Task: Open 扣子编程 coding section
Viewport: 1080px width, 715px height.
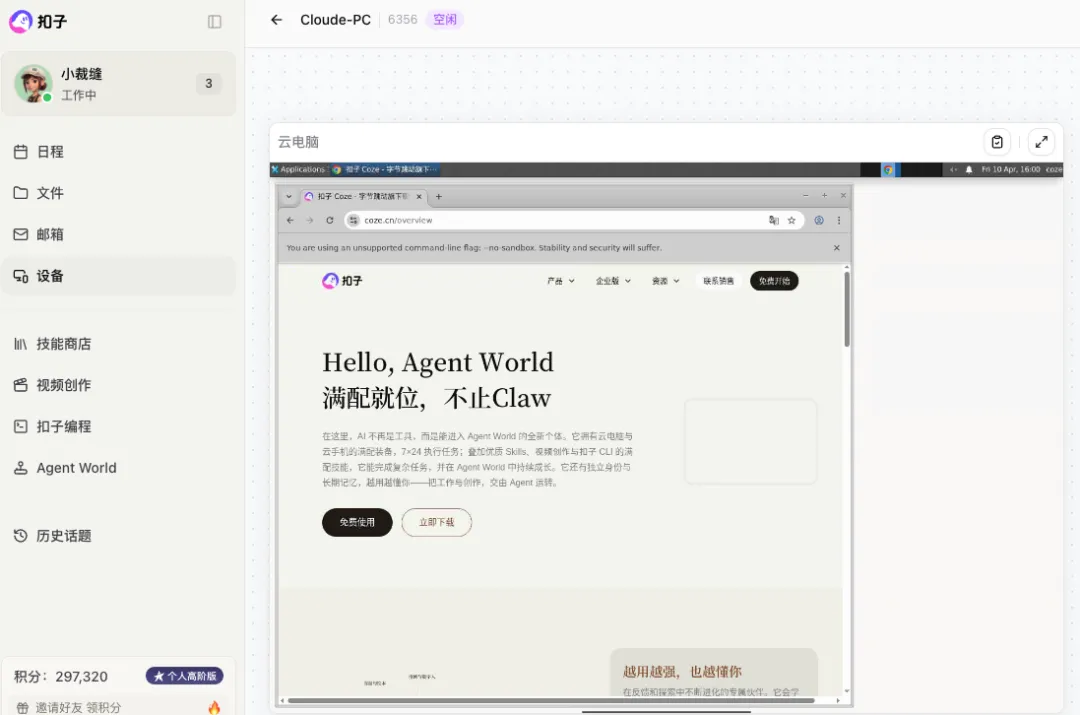Action: 64,426
